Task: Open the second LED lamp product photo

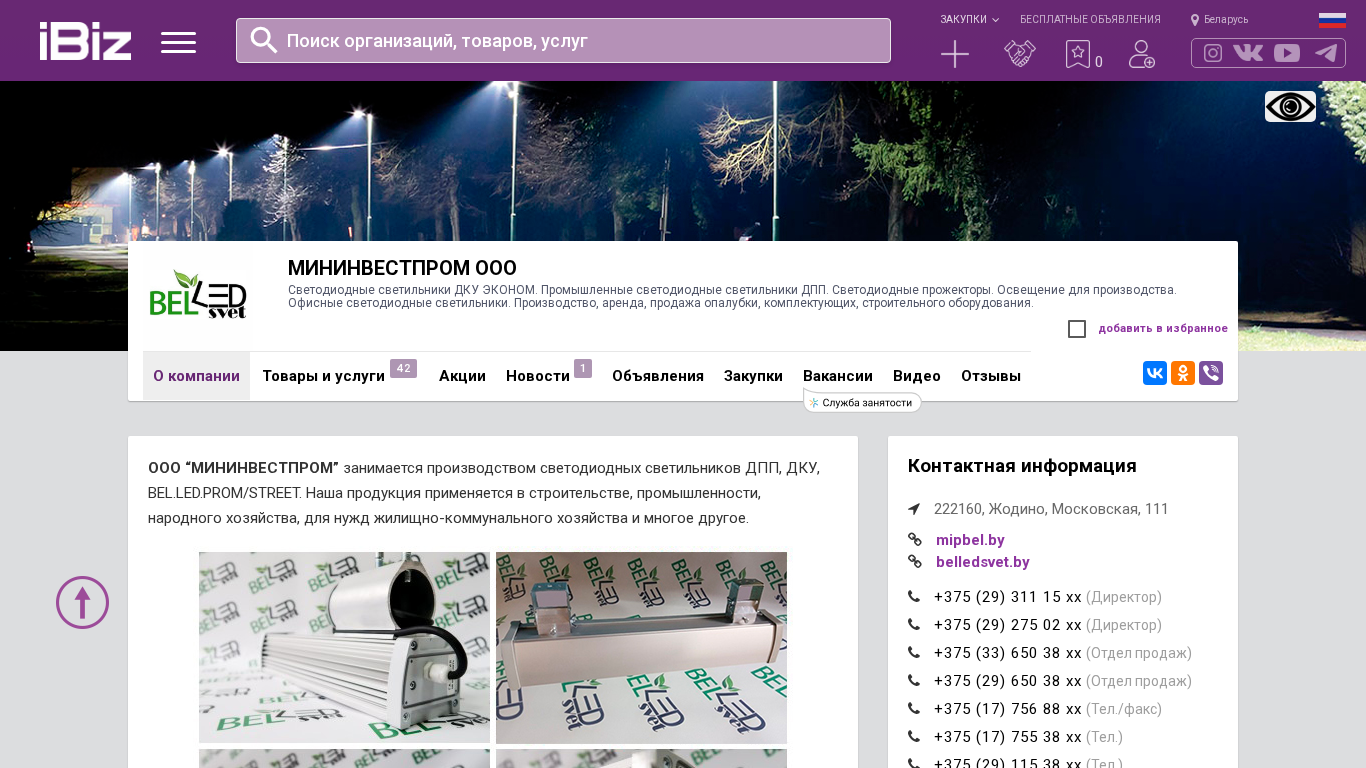Action: (x=641, y=647)
